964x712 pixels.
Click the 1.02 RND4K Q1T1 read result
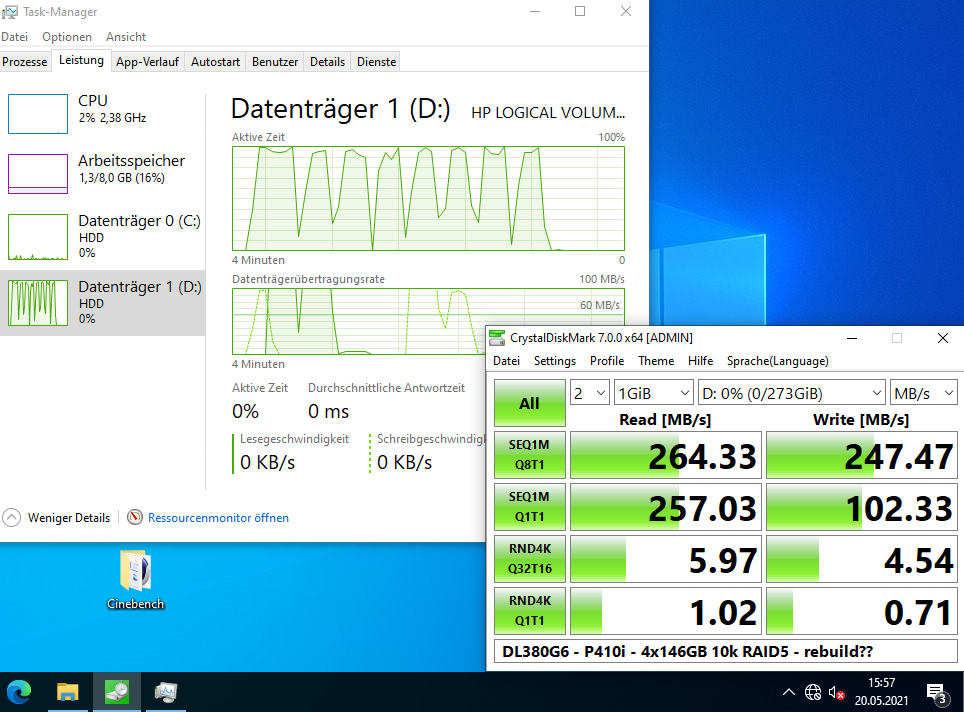pos(666,611)
